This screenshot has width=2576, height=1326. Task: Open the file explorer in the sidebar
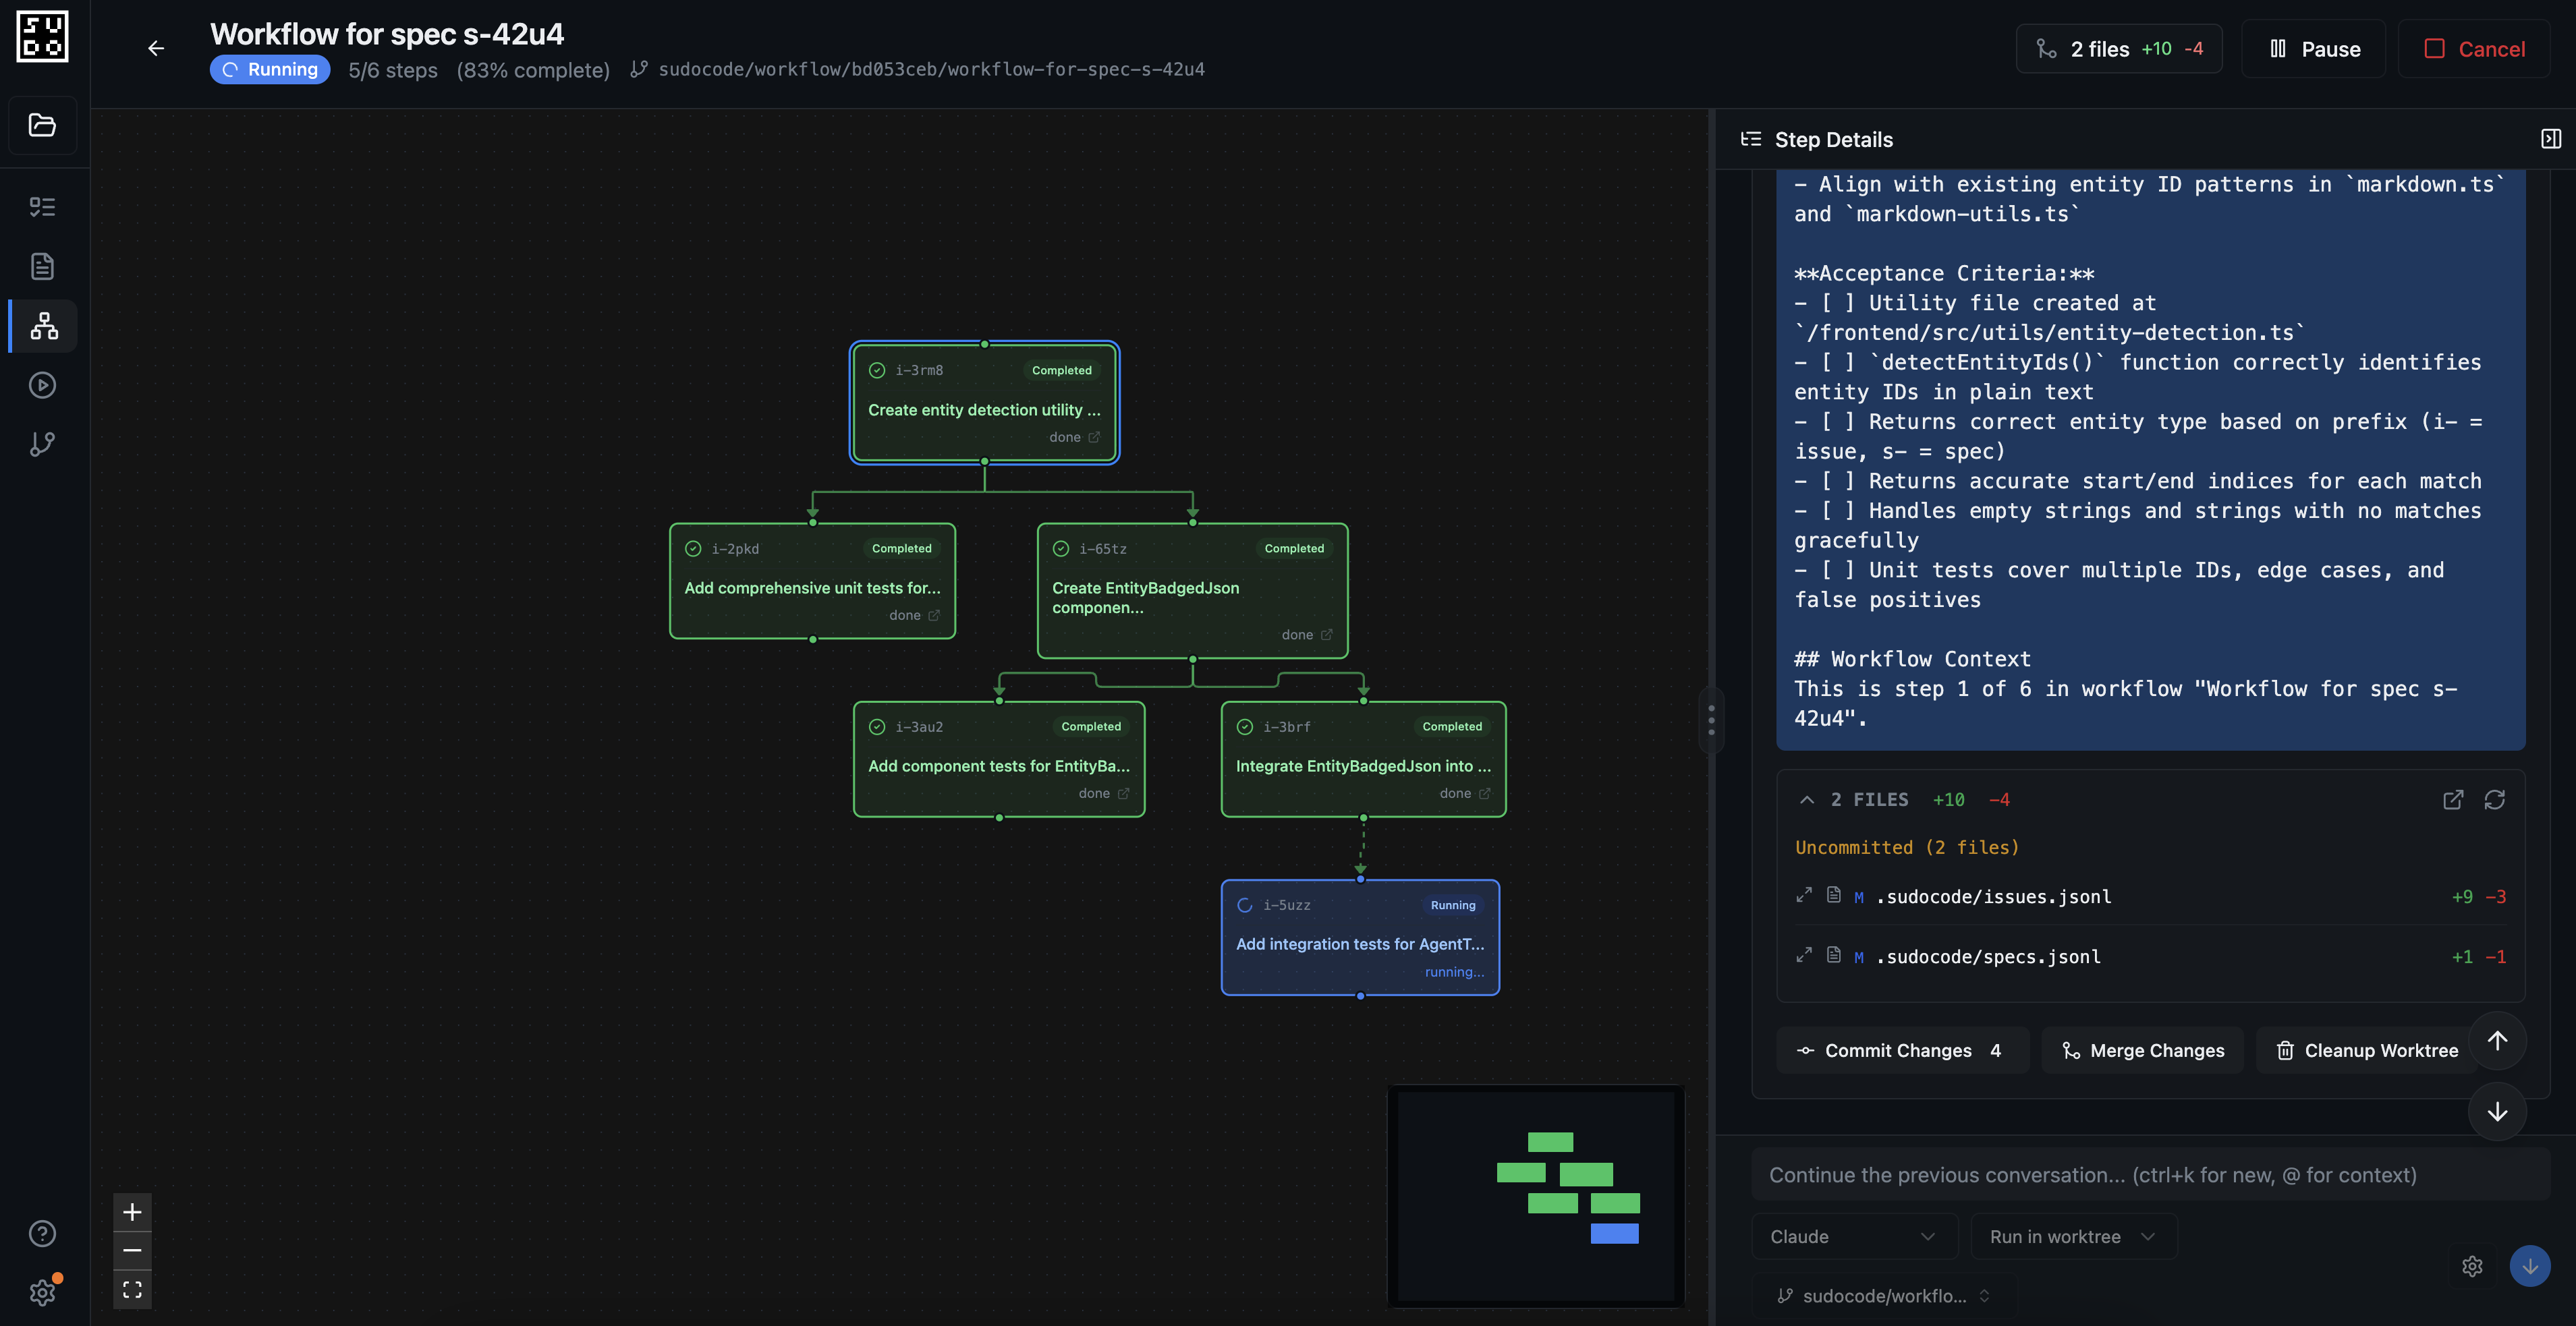click(x=42, y=125)
